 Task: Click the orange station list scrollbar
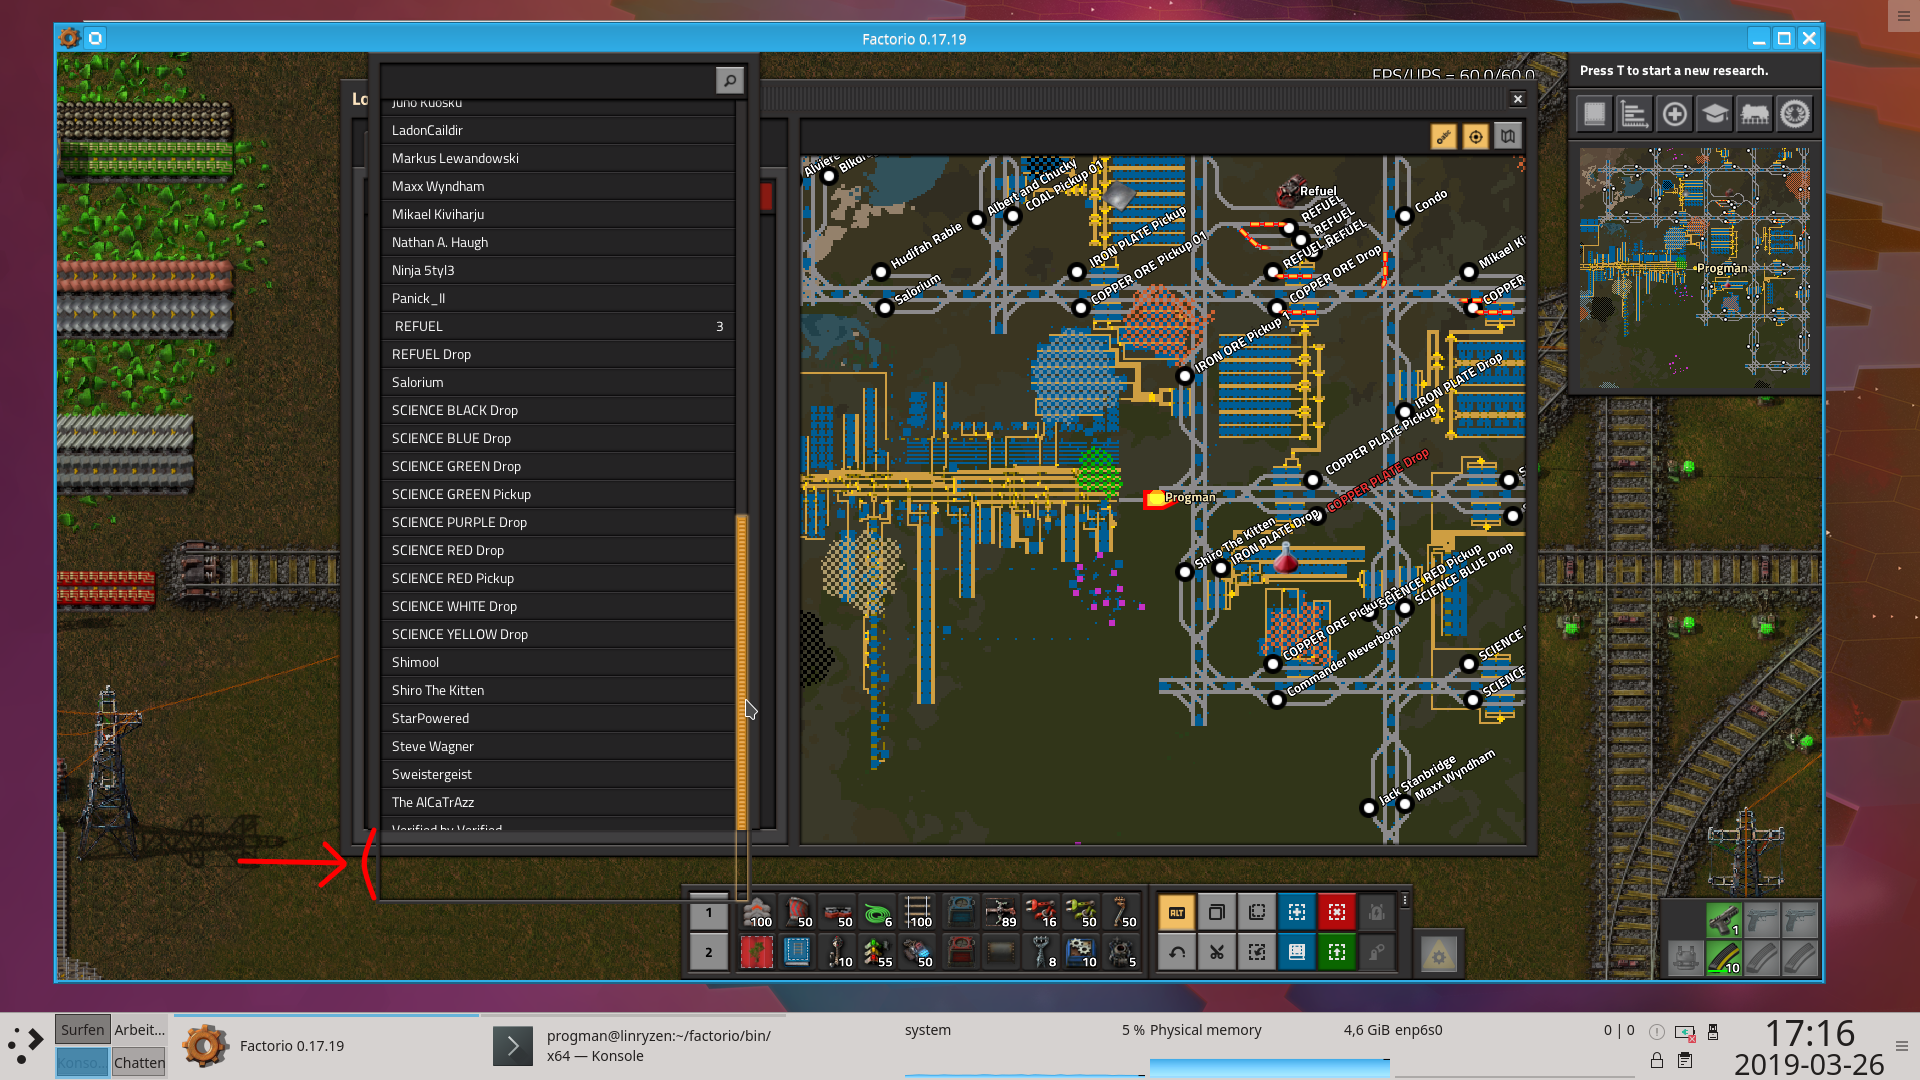click(x=742, y=670)
